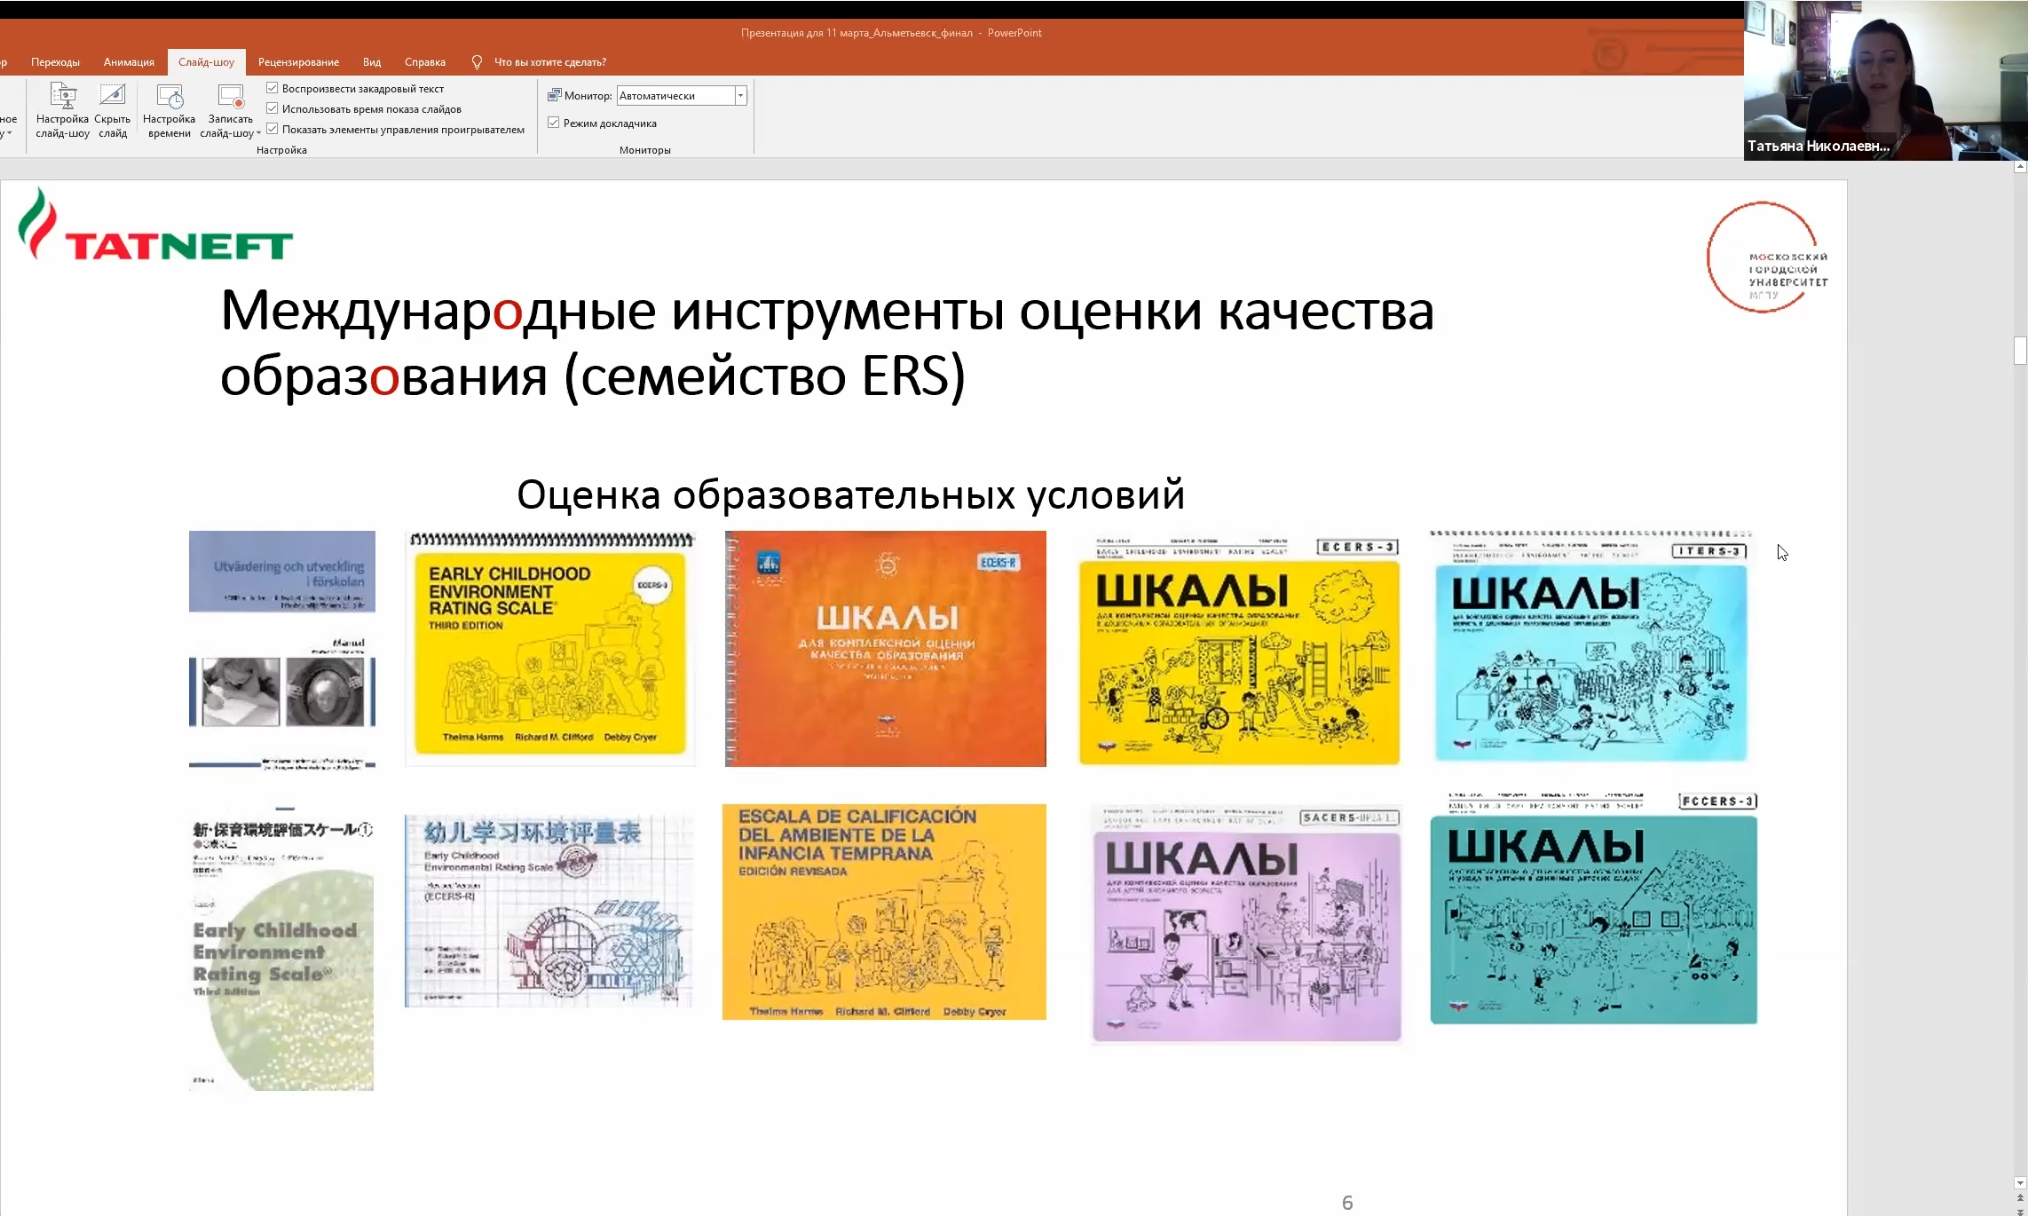This screenshot has height=1216, width=2028.
Task: Open the Монитор Автоматически dropdown
Action: tap(740, 96)
